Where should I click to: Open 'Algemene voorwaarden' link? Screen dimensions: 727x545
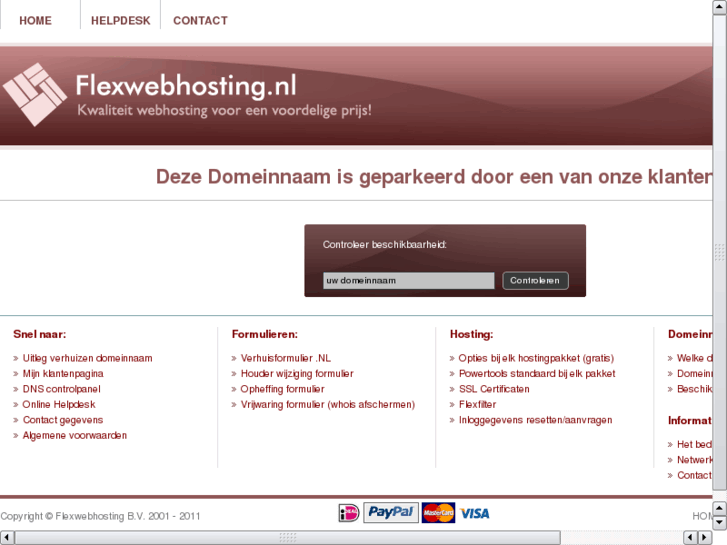[x=75, y=435]
